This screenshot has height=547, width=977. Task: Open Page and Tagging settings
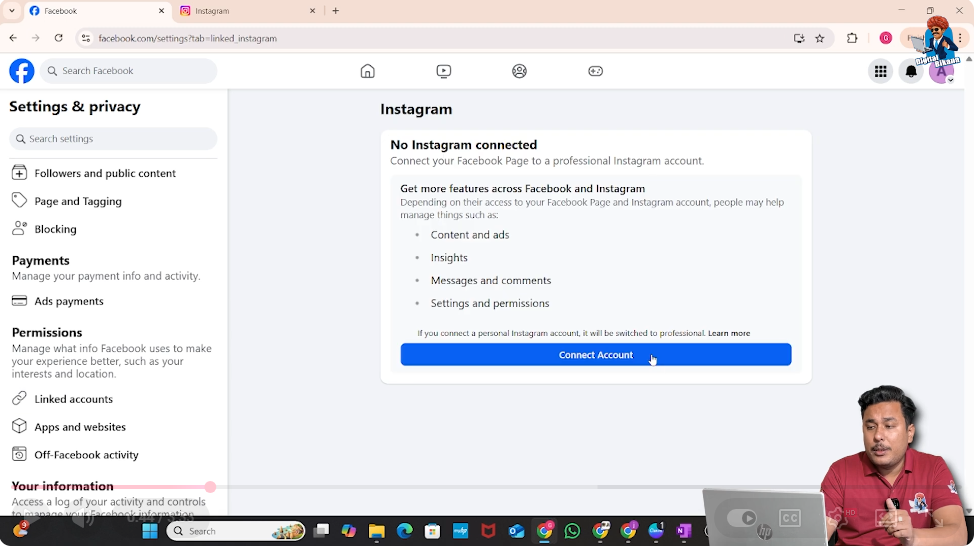point(113,201)
